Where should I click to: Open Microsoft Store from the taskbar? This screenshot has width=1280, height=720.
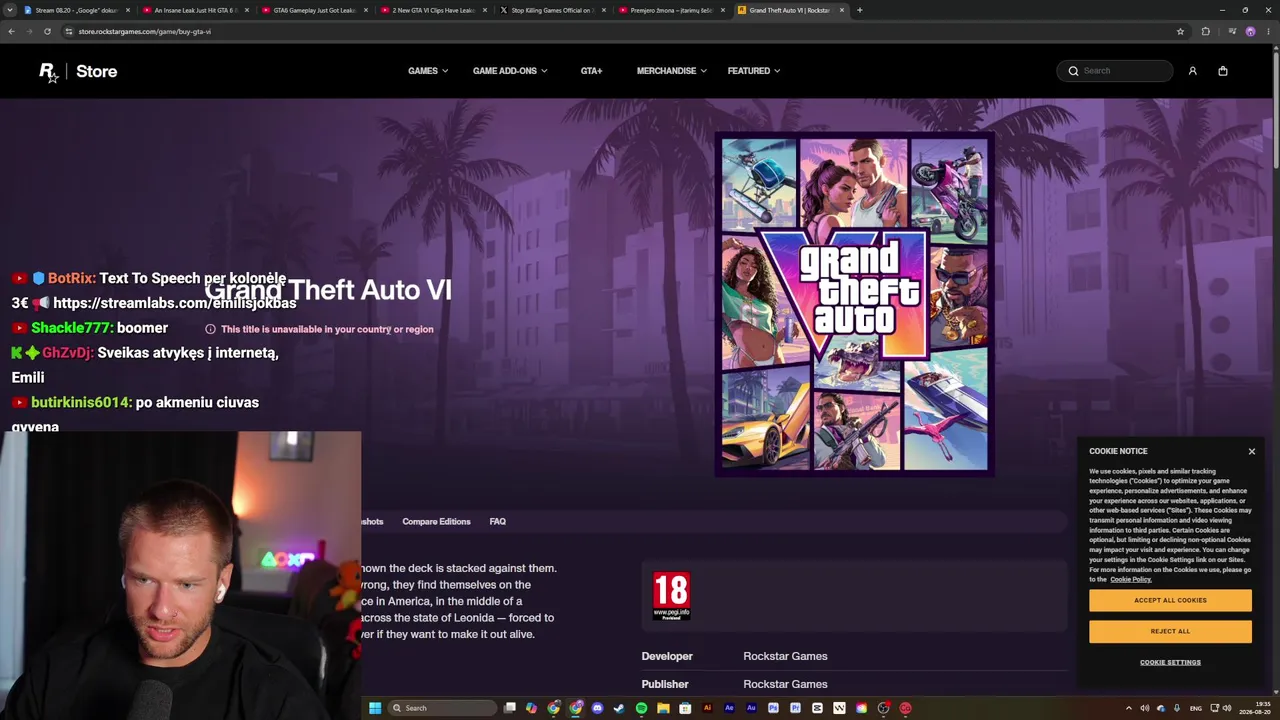(x=685, y=708)
